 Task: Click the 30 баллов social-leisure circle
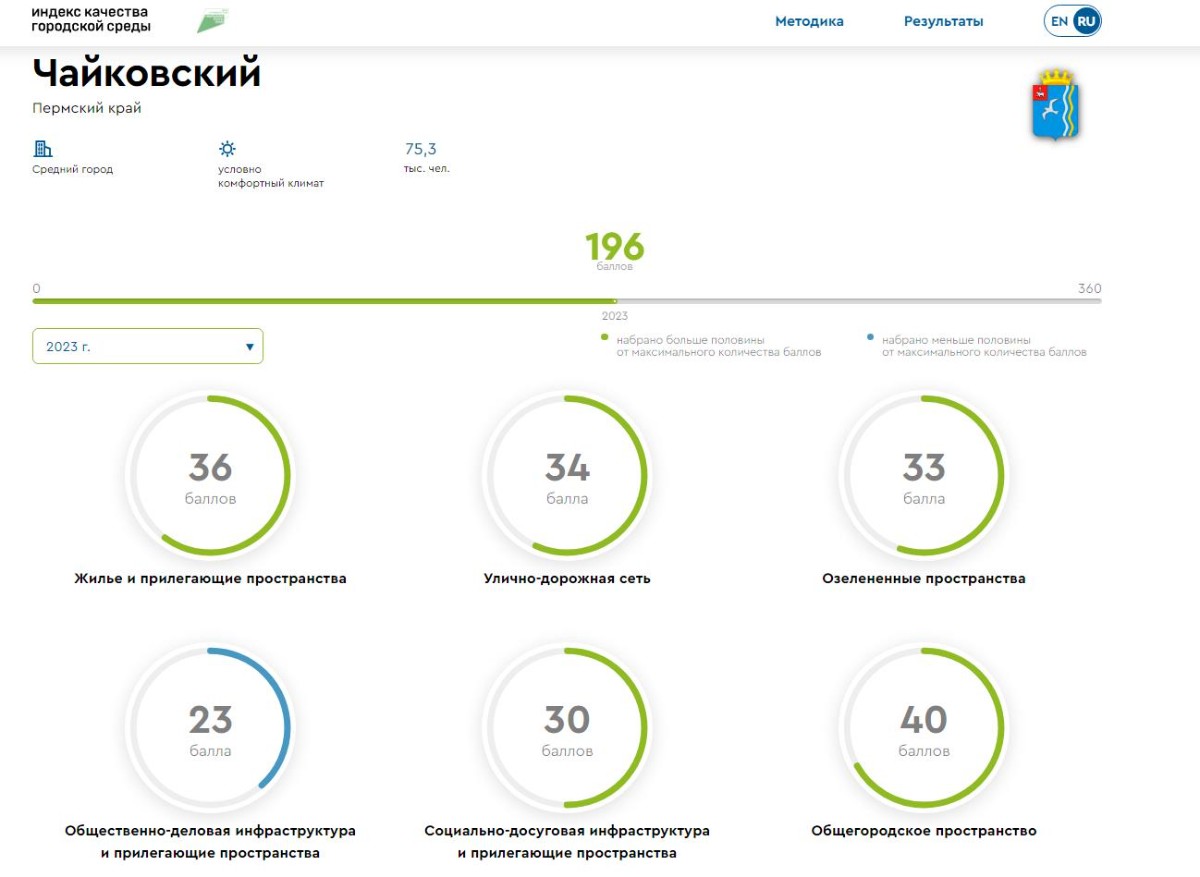coord(567,728)
